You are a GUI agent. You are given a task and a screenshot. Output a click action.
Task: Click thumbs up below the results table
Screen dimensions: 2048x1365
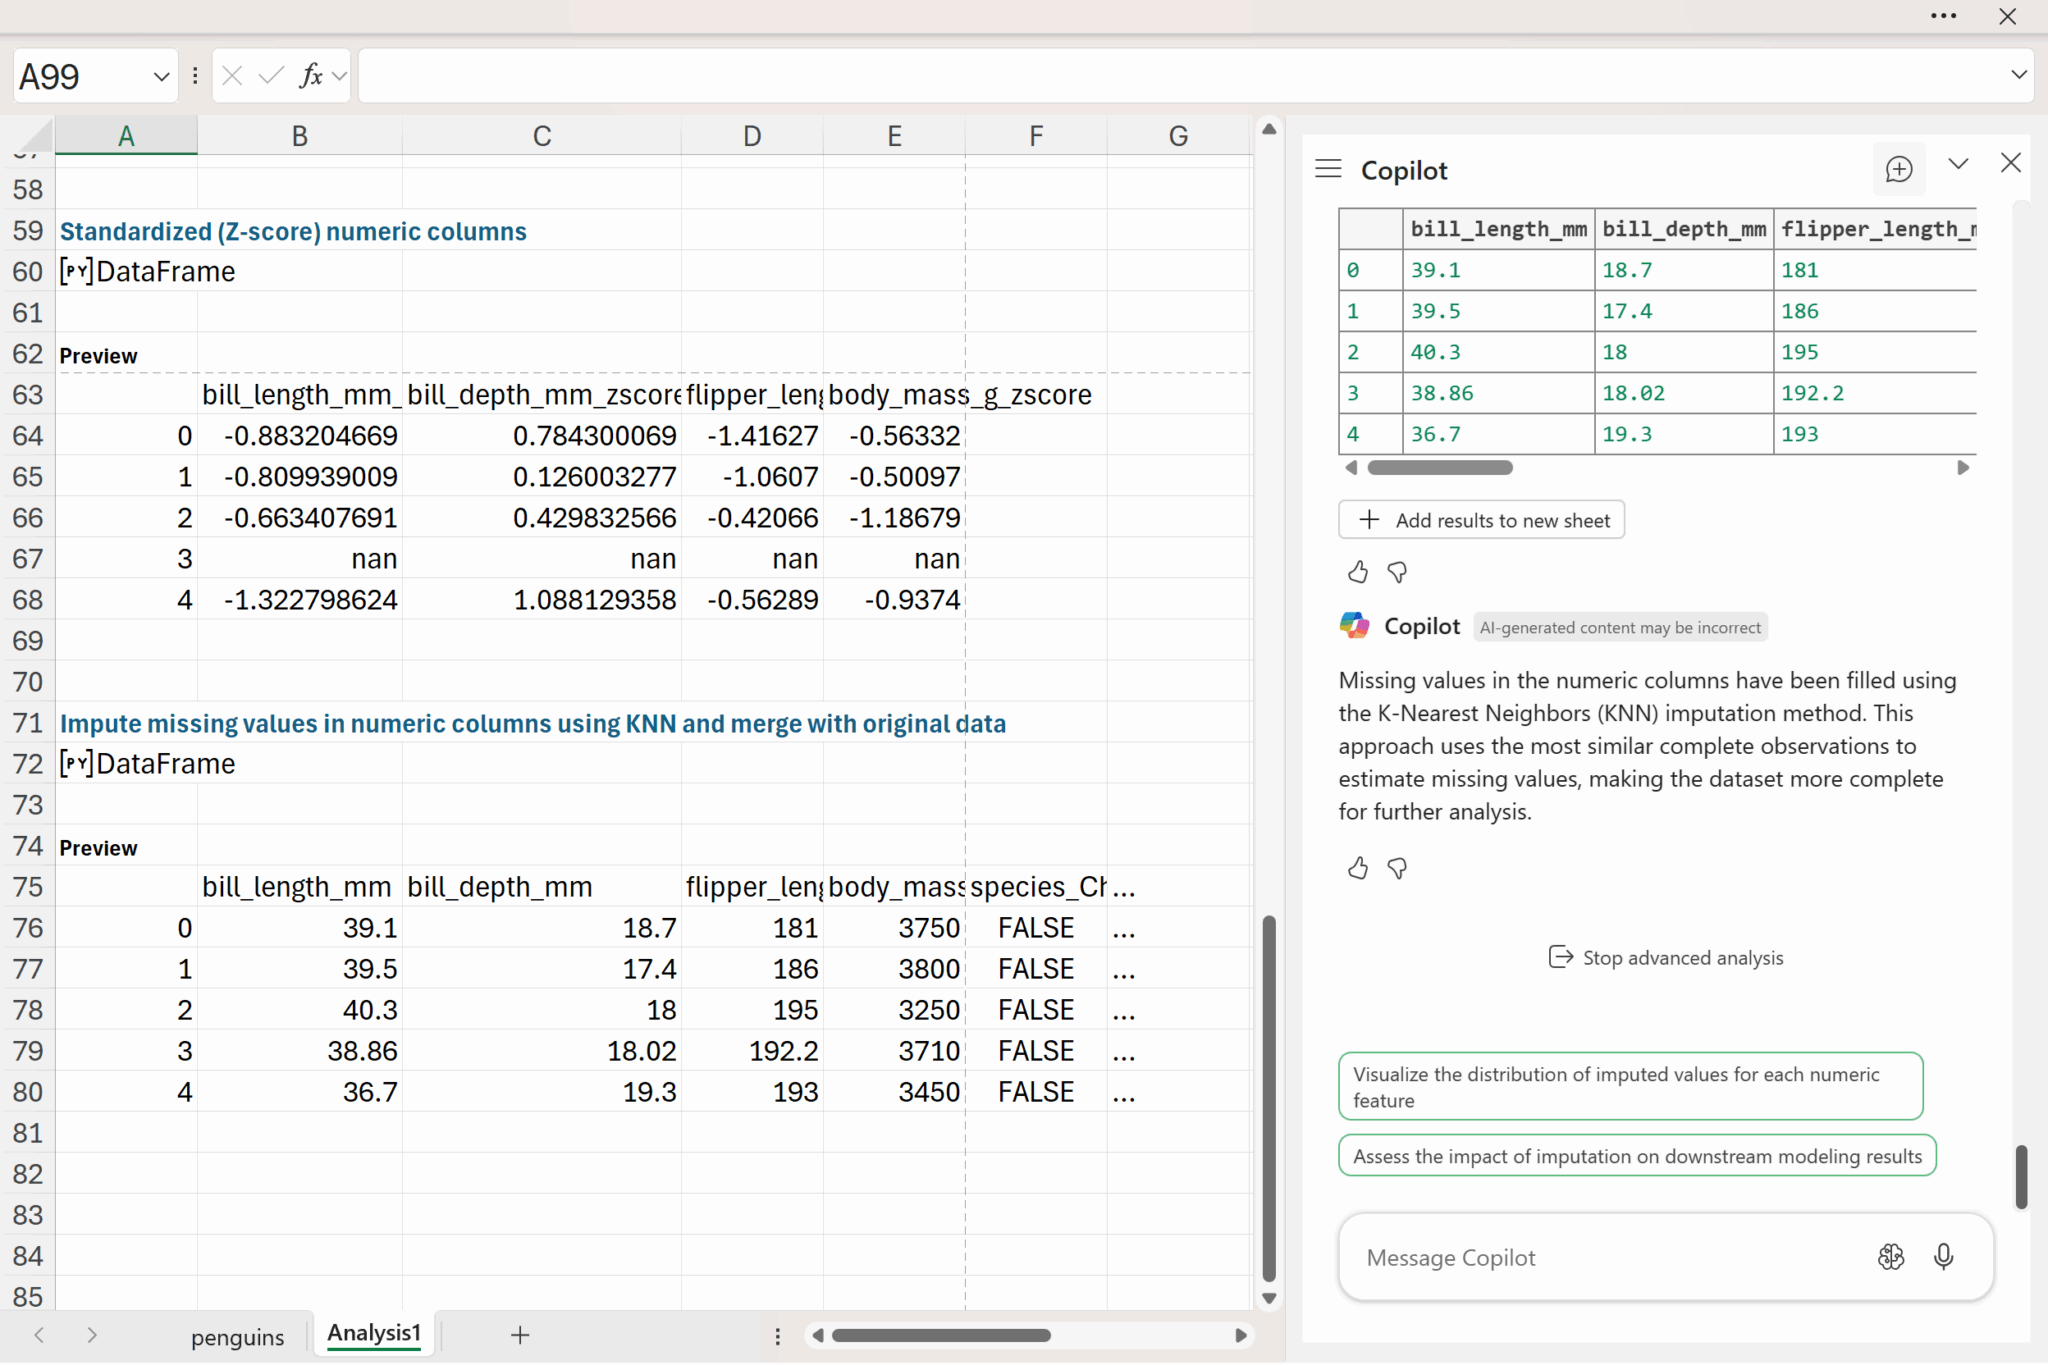click(x=1357, y=572)
